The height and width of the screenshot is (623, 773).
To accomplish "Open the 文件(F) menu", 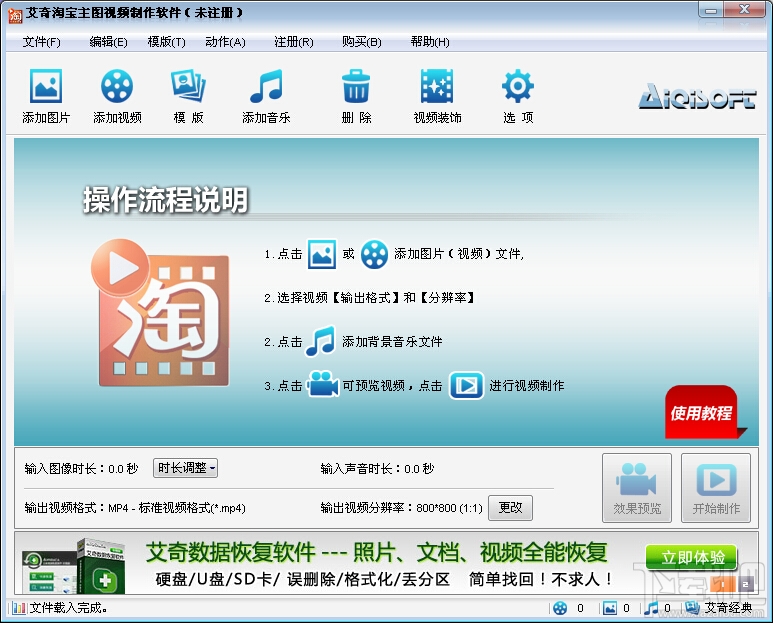I will (x=41, y=42).
